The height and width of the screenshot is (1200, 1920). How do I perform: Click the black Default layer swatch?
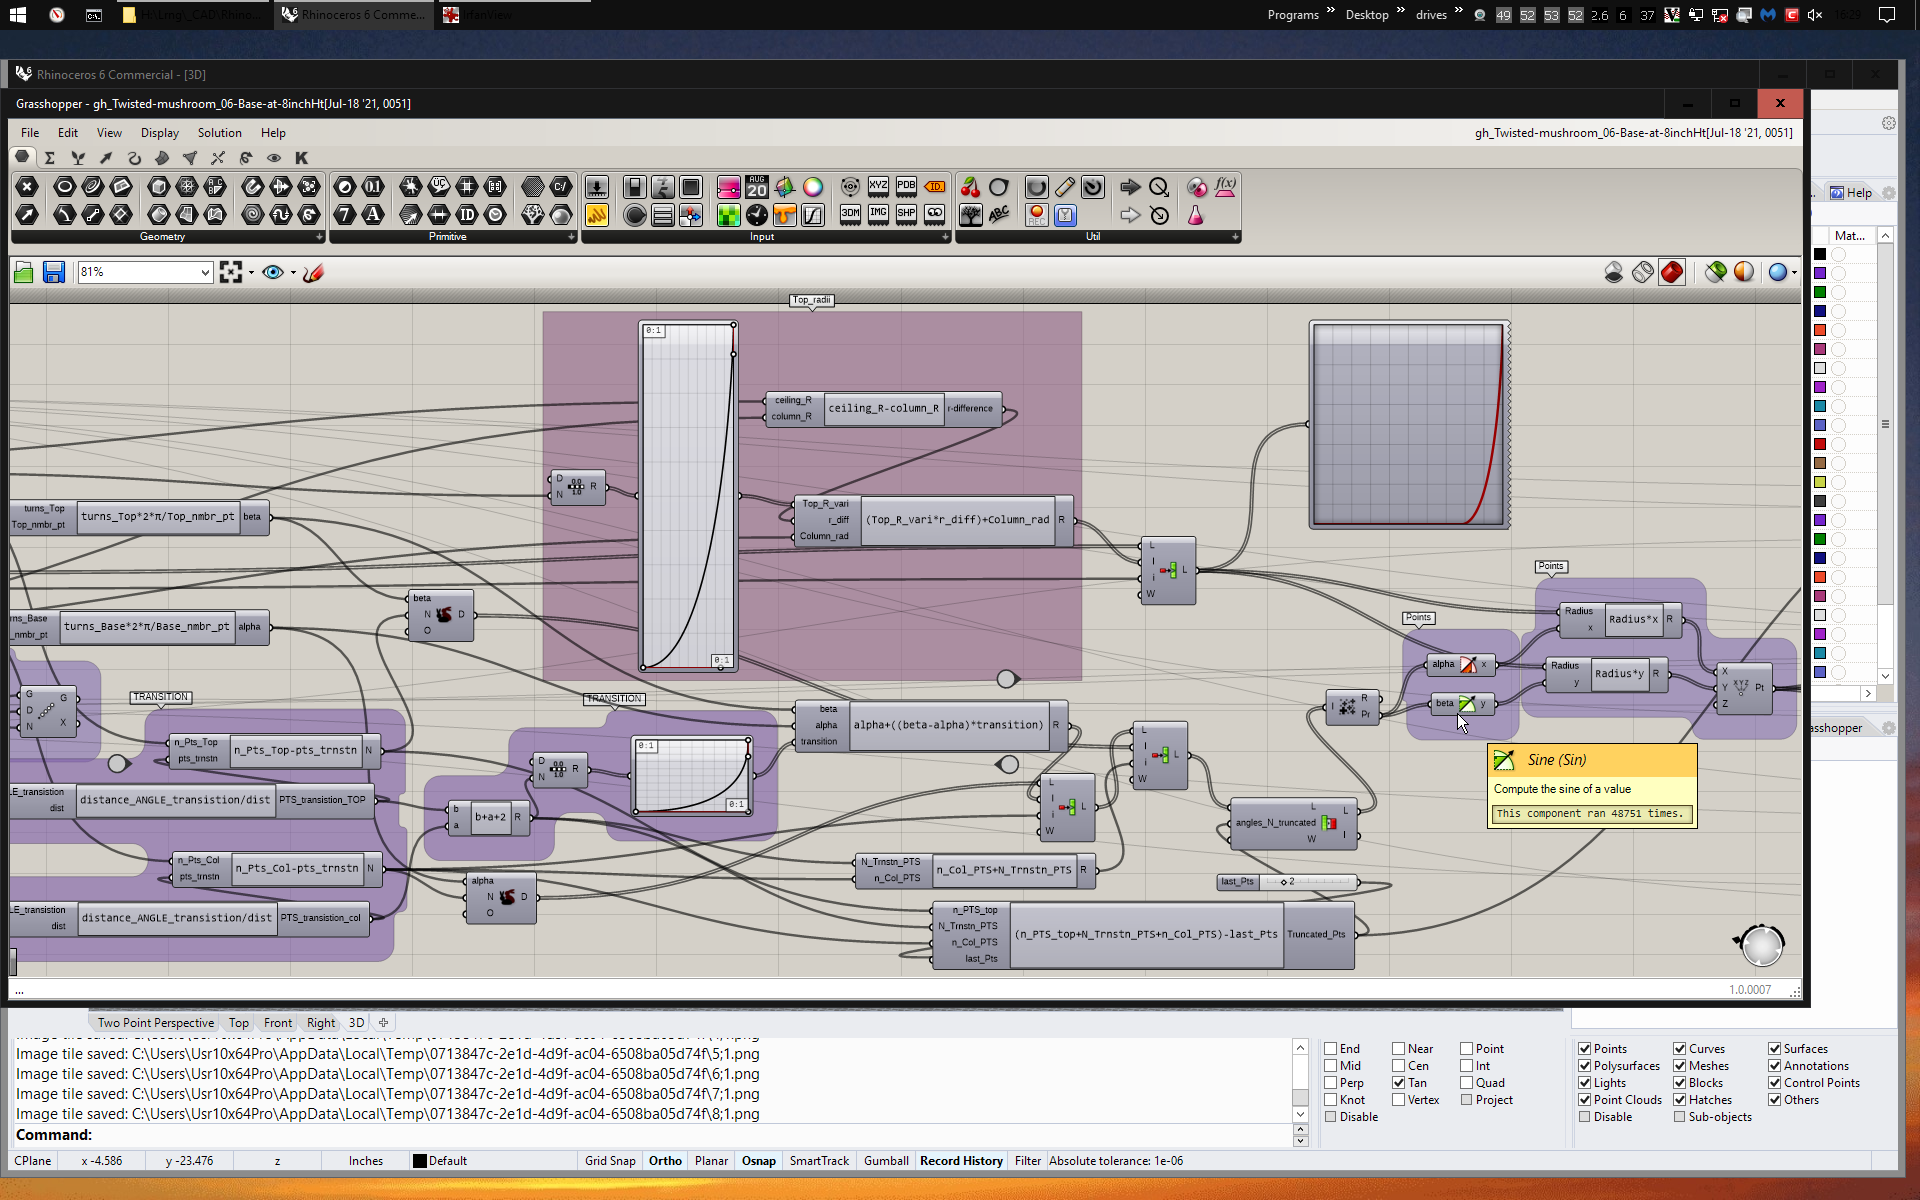point(420,1161)
